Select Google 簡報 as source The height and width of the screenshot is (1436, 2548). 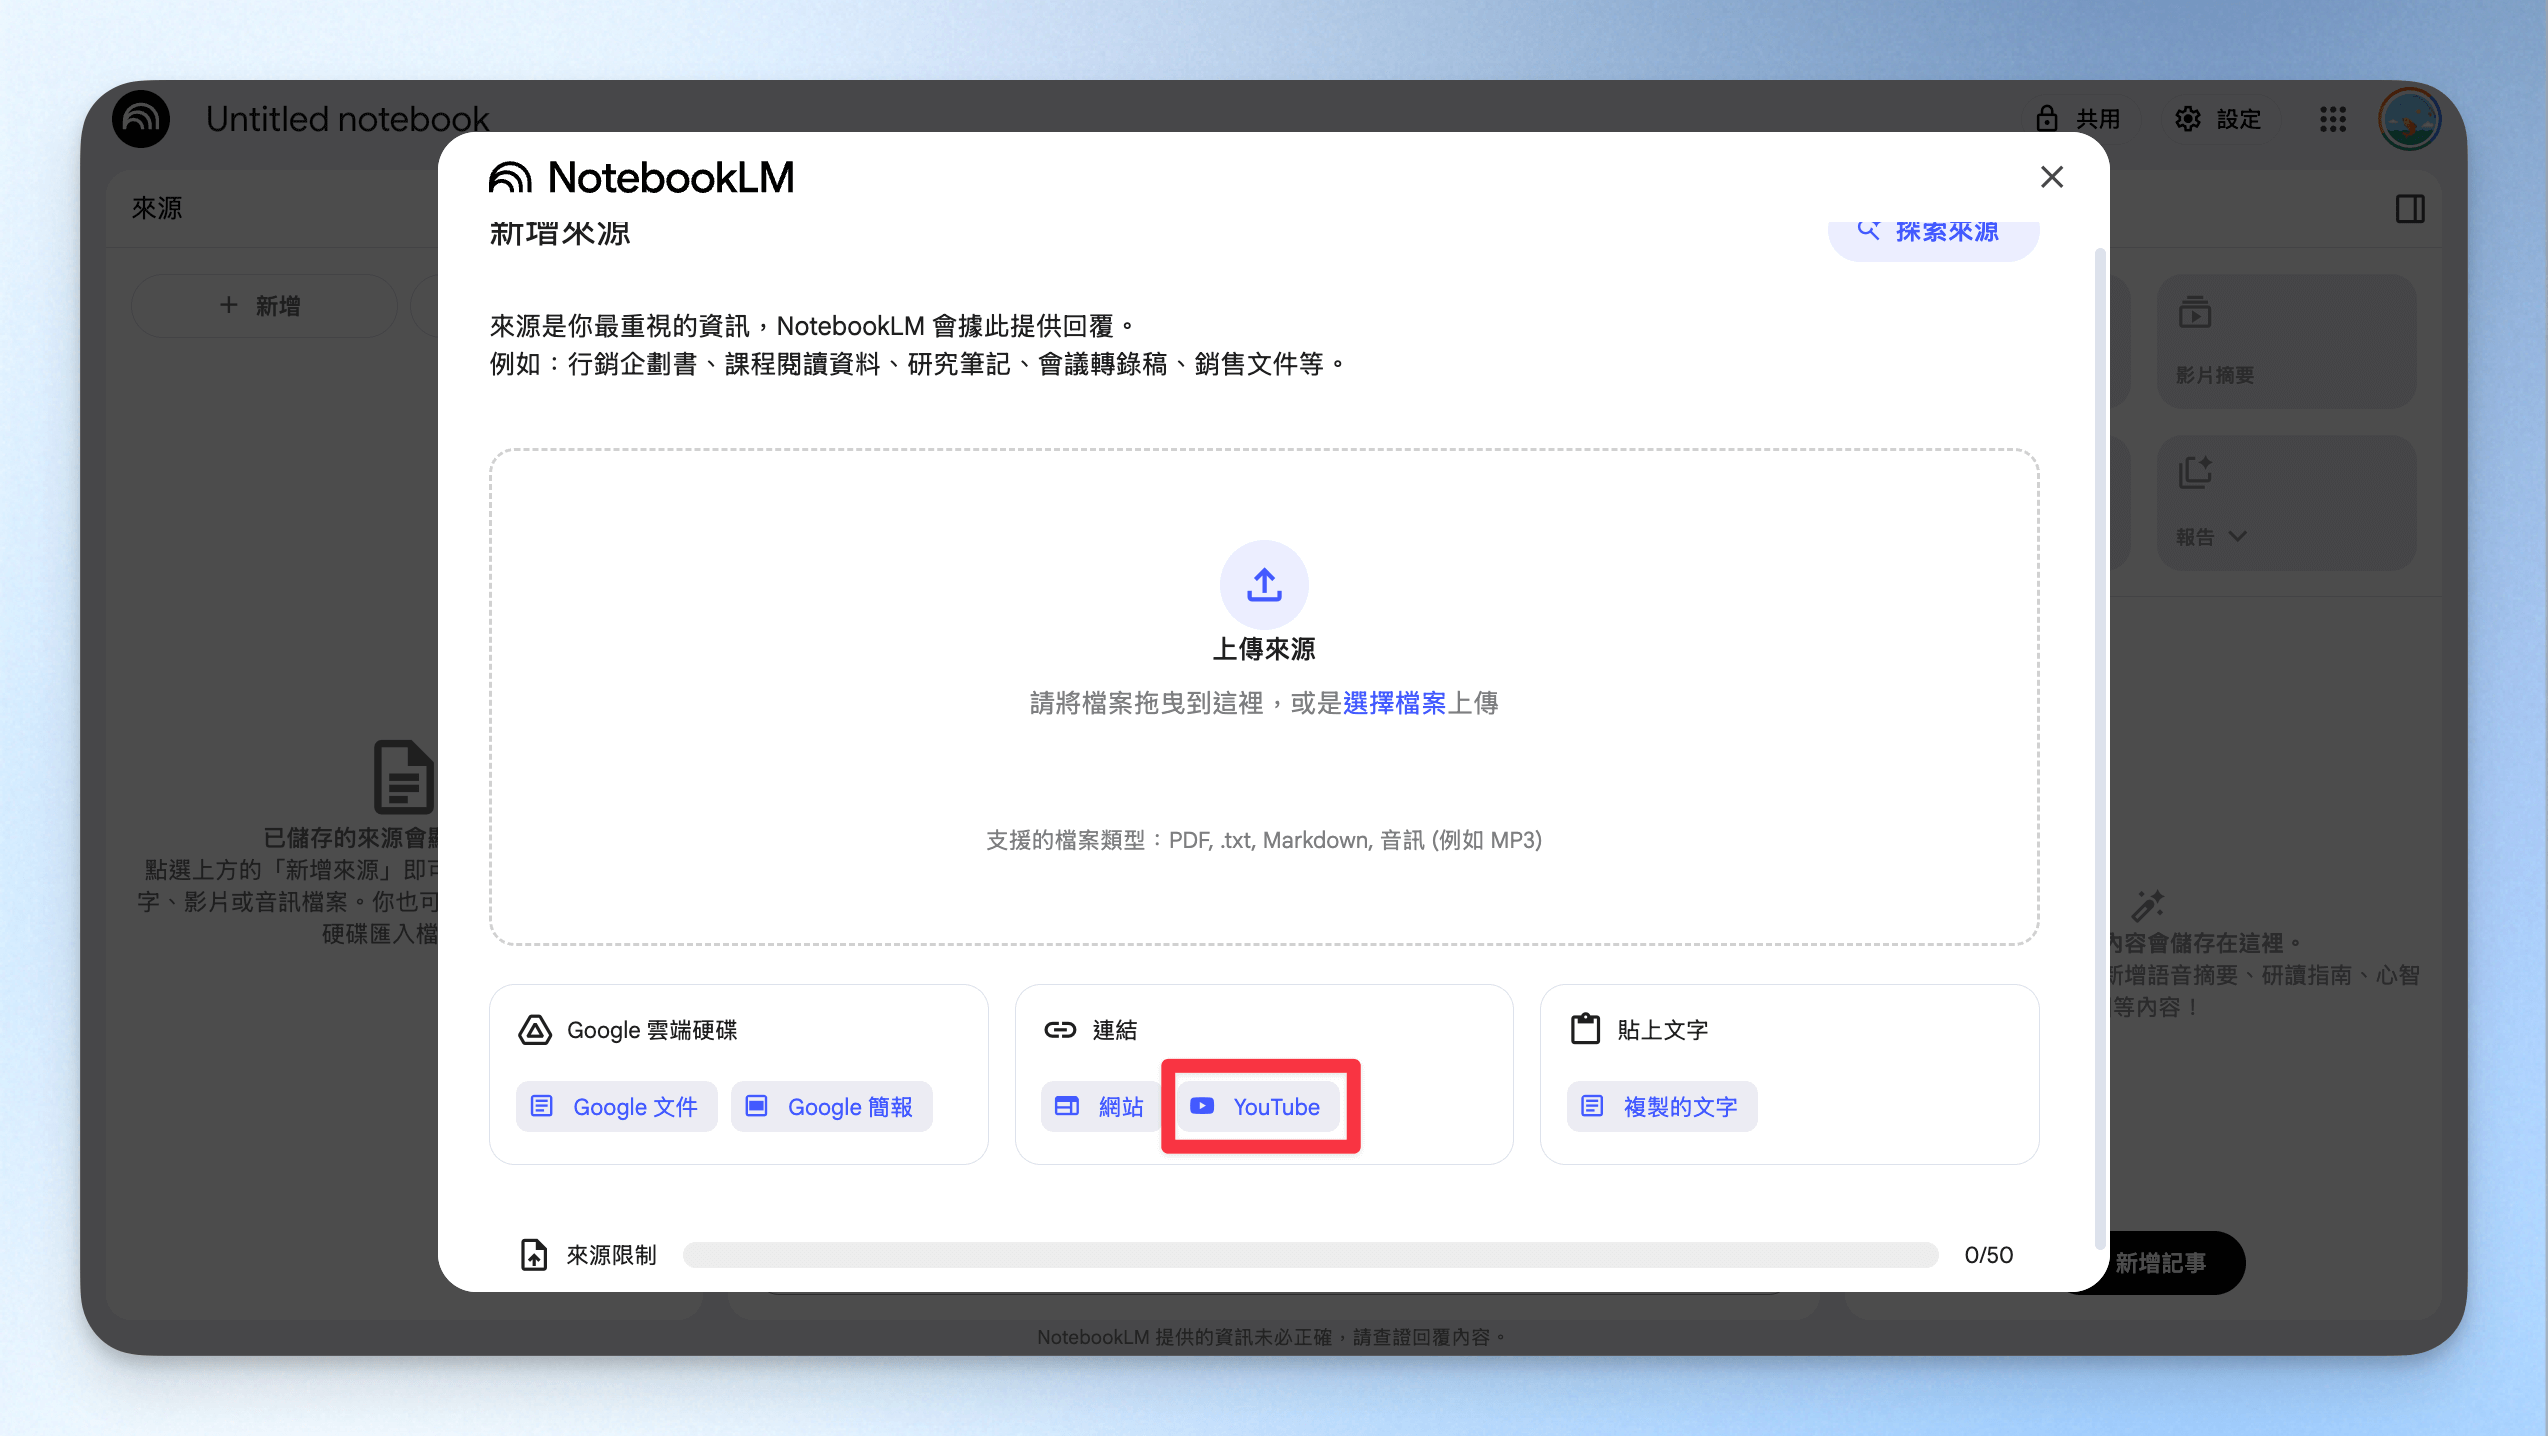[x=832, y=1107]
